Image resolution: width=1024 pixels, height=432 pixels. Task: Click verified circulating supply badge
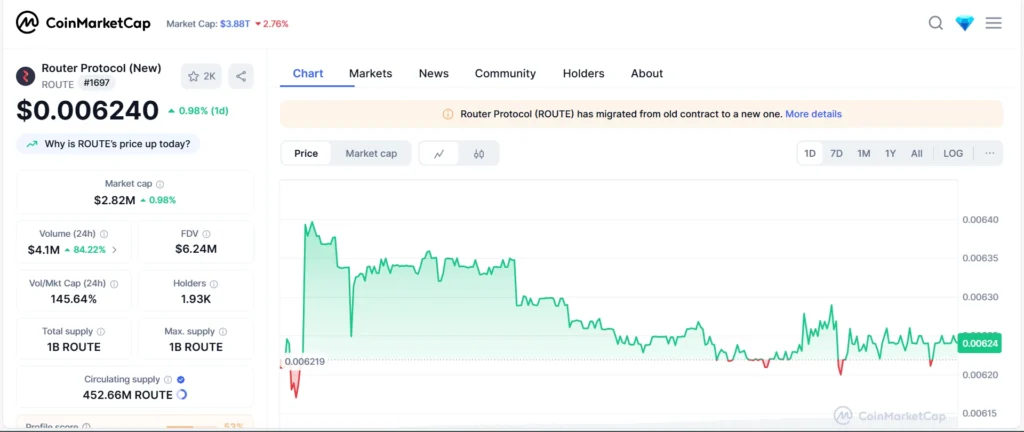[x=181, y=379]
